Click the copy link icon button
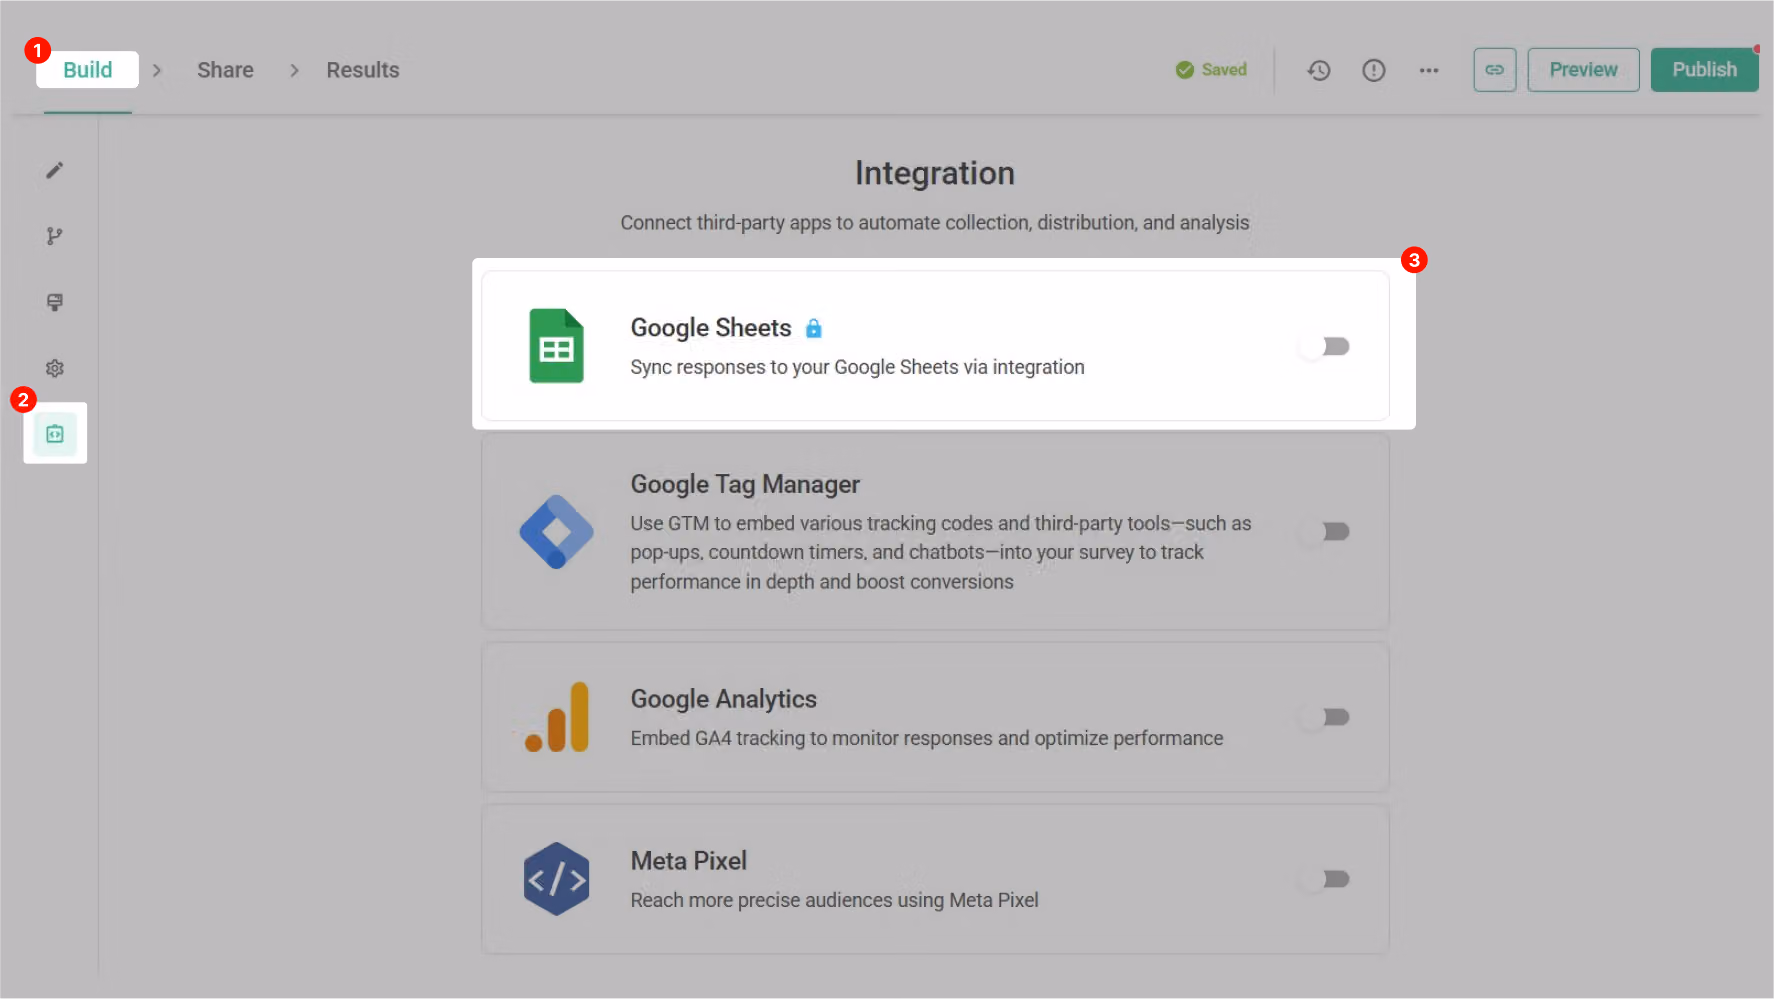Viewport: 1774px width, 999px height. coord(1495,70)
